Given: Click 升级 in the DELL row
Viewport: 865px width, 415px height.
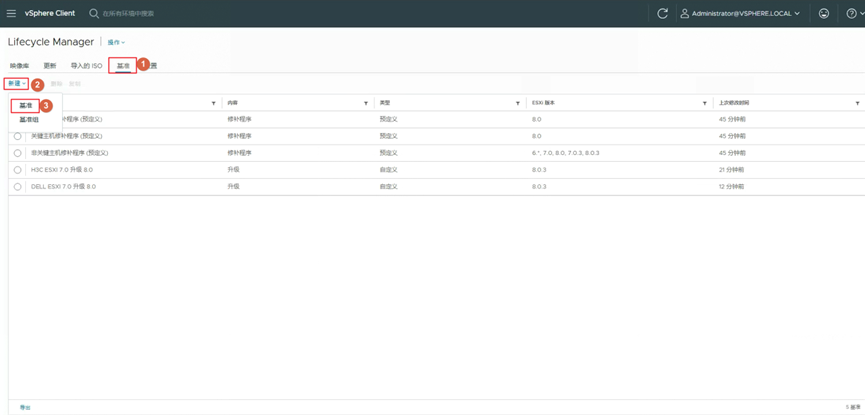Looking at the screenshot, I should 233,187.
